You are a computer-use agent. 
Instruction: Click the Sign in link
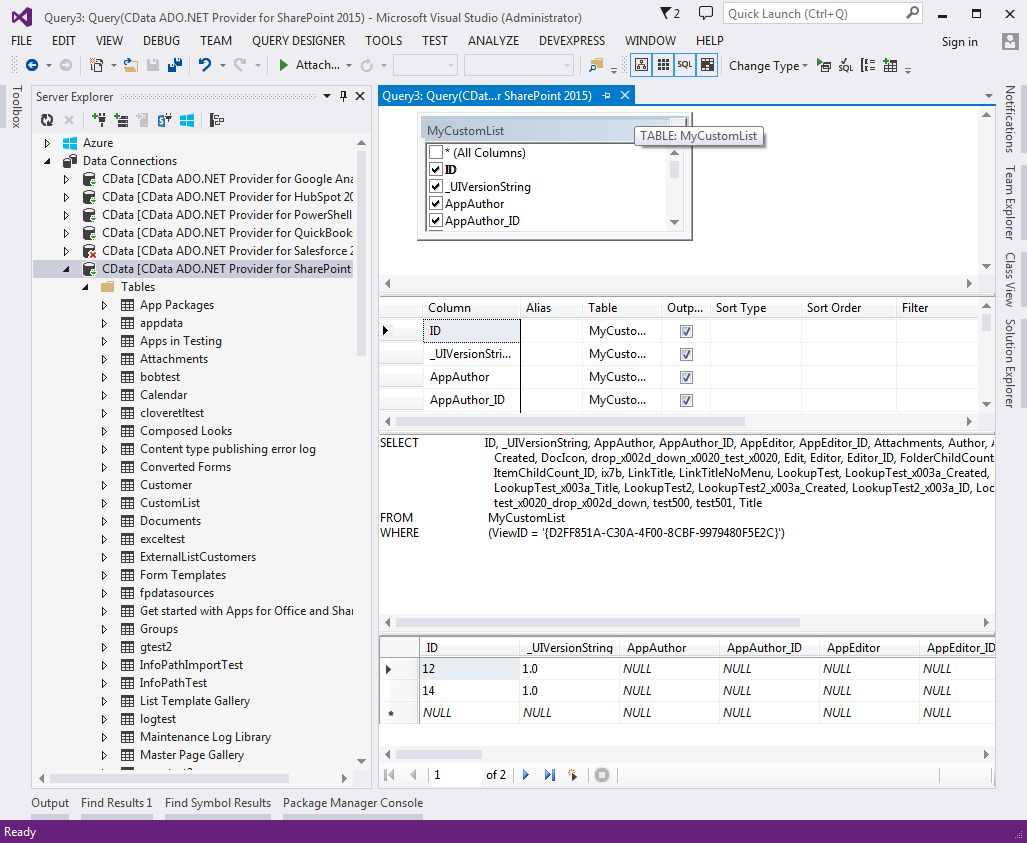coord(959,41)
